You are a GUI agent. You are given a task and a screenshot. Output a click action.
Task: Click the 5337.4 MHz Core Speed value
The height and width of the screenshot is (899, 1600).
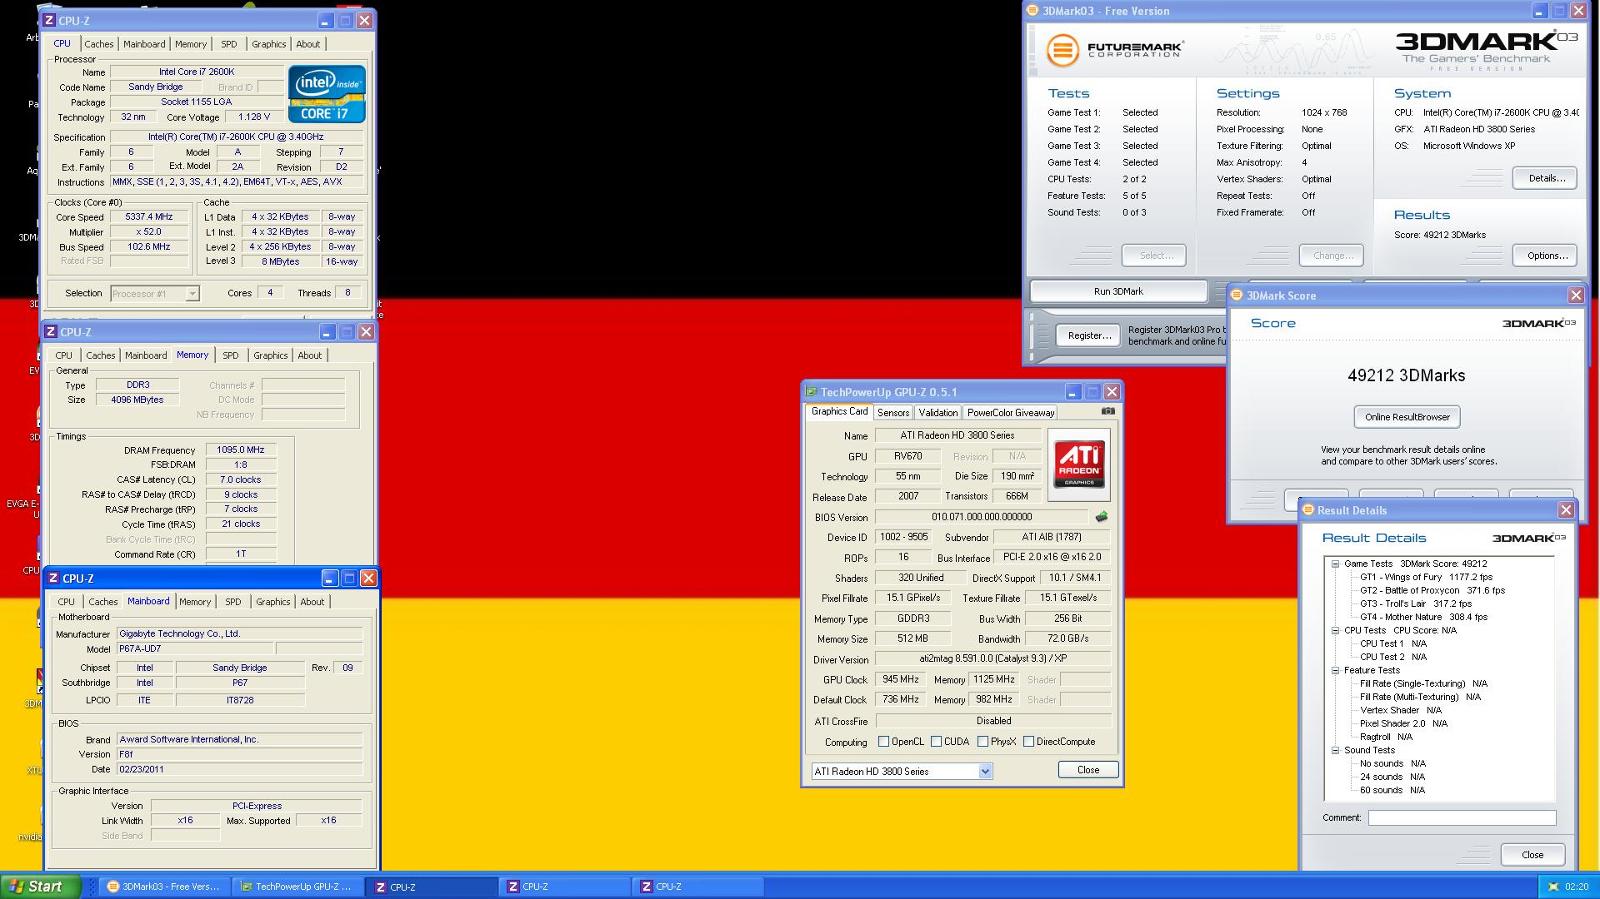pos(149,217)
